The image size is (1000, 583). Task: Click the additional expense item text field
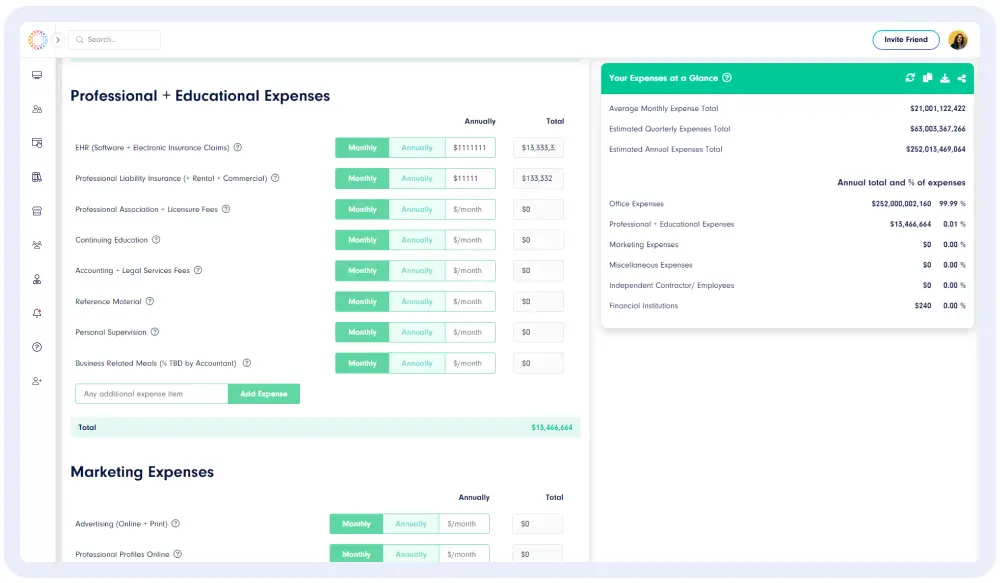point(152,394)
